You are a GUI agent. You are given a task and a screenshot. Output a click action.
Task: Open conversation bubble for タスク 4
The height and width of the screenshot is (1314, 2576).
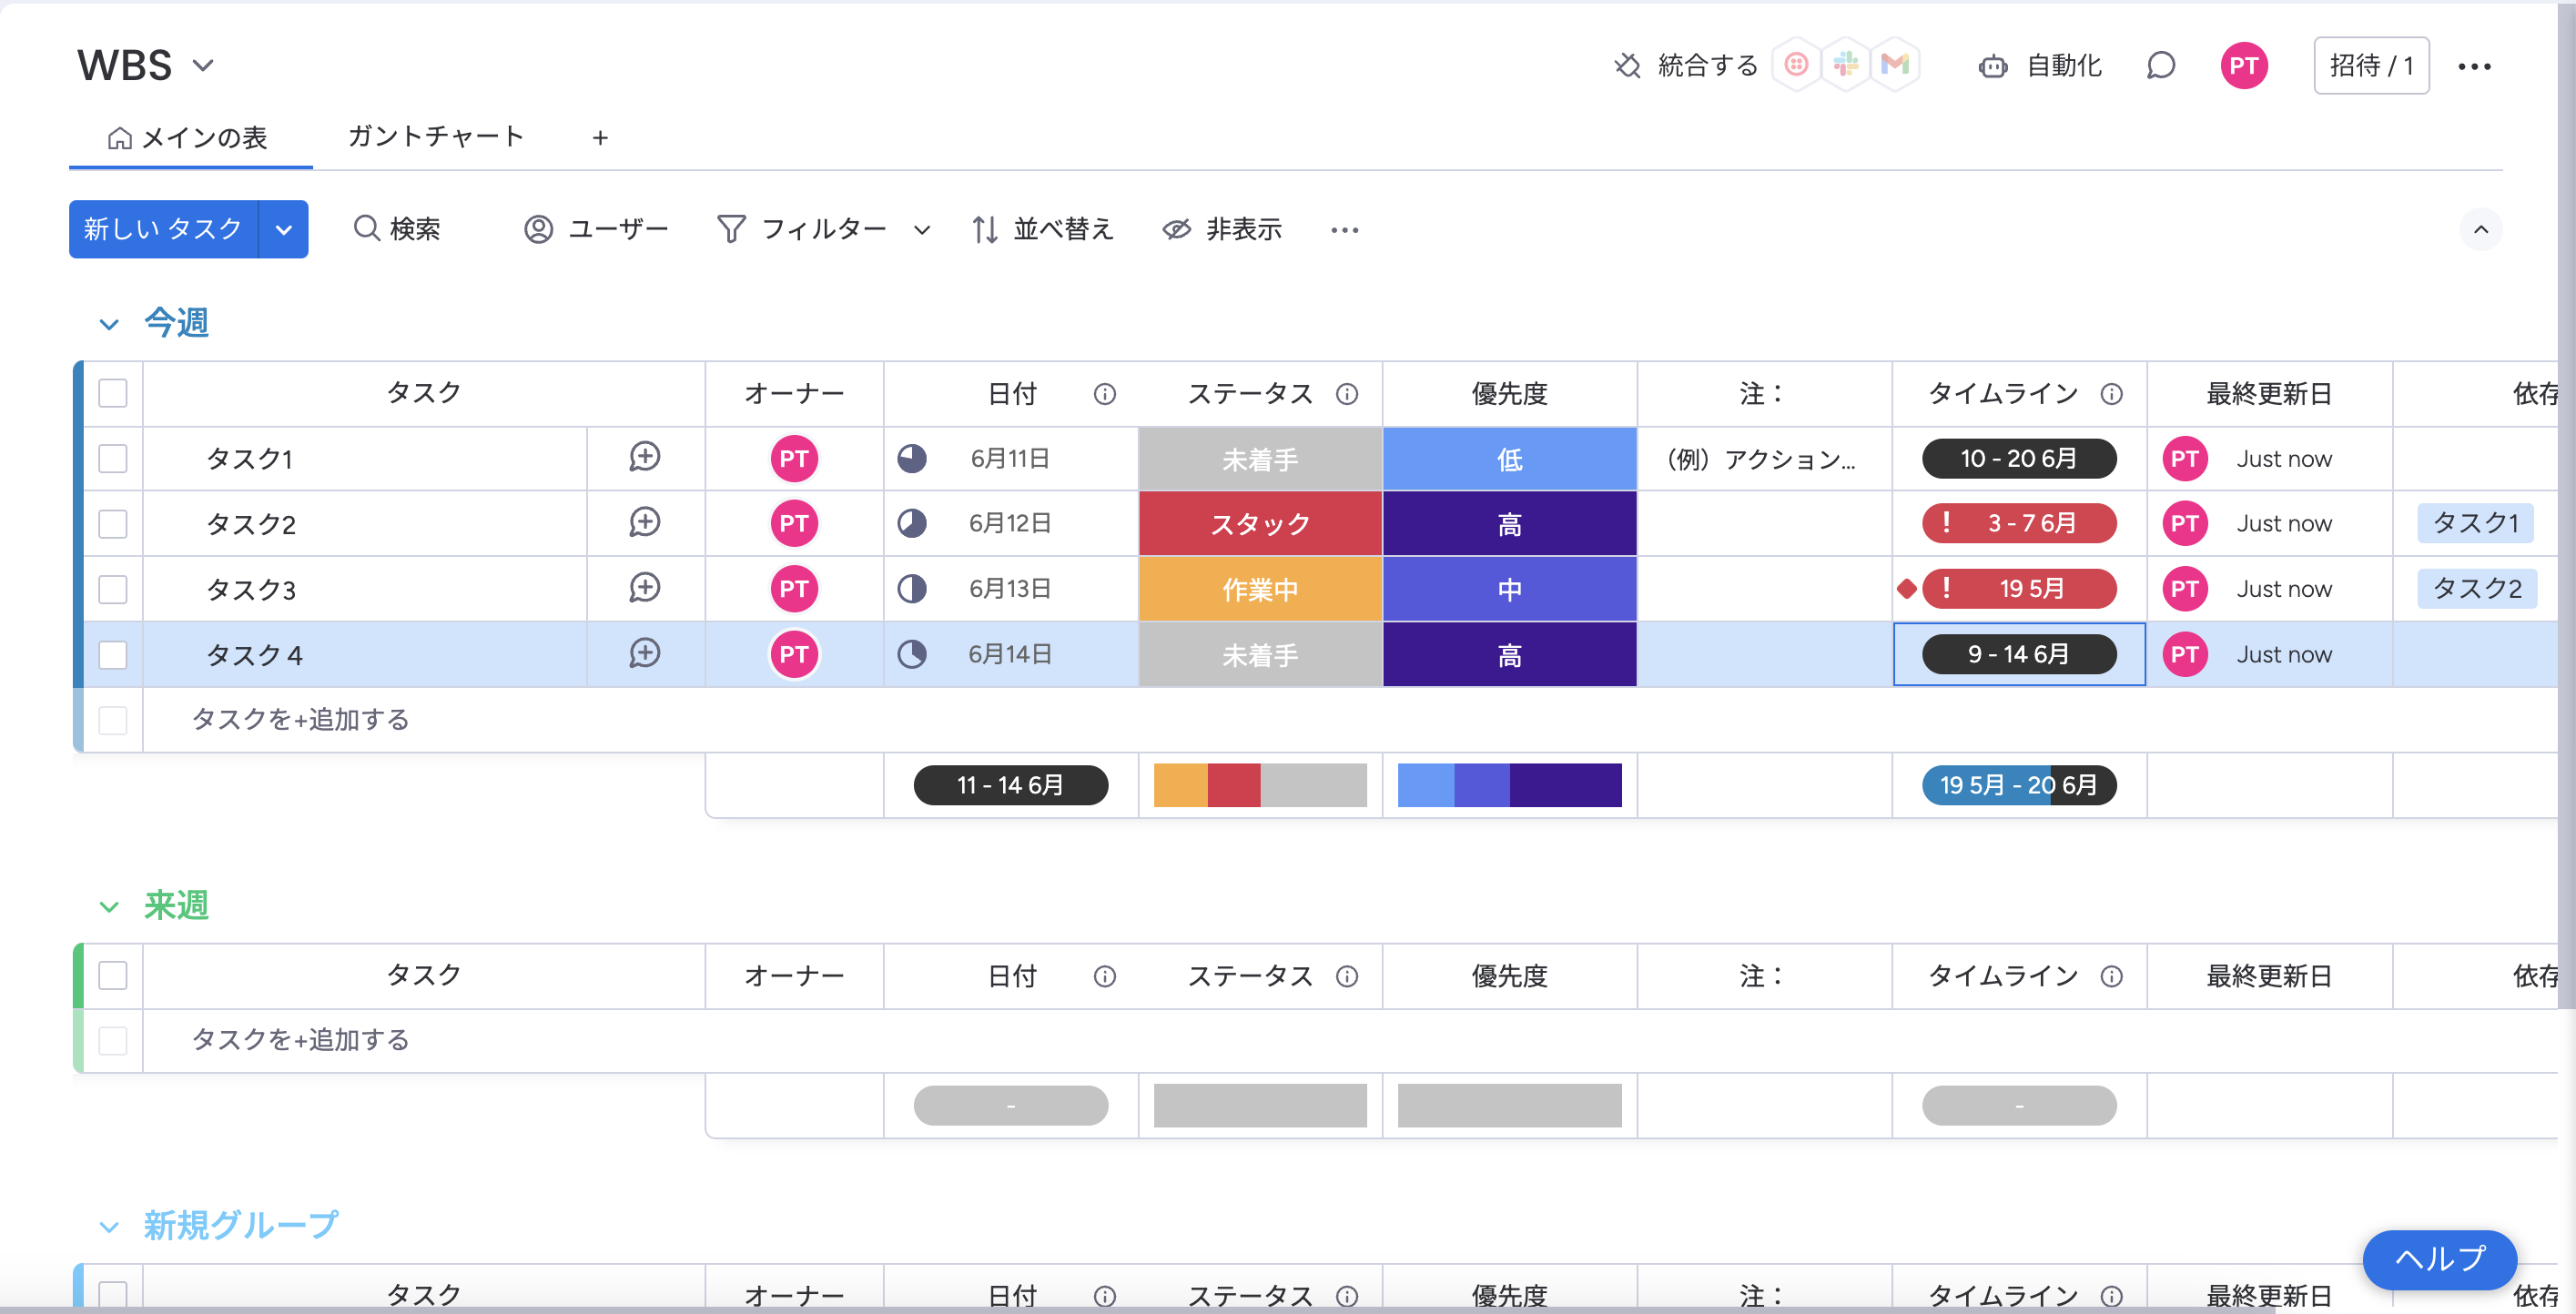pos(644,653)
